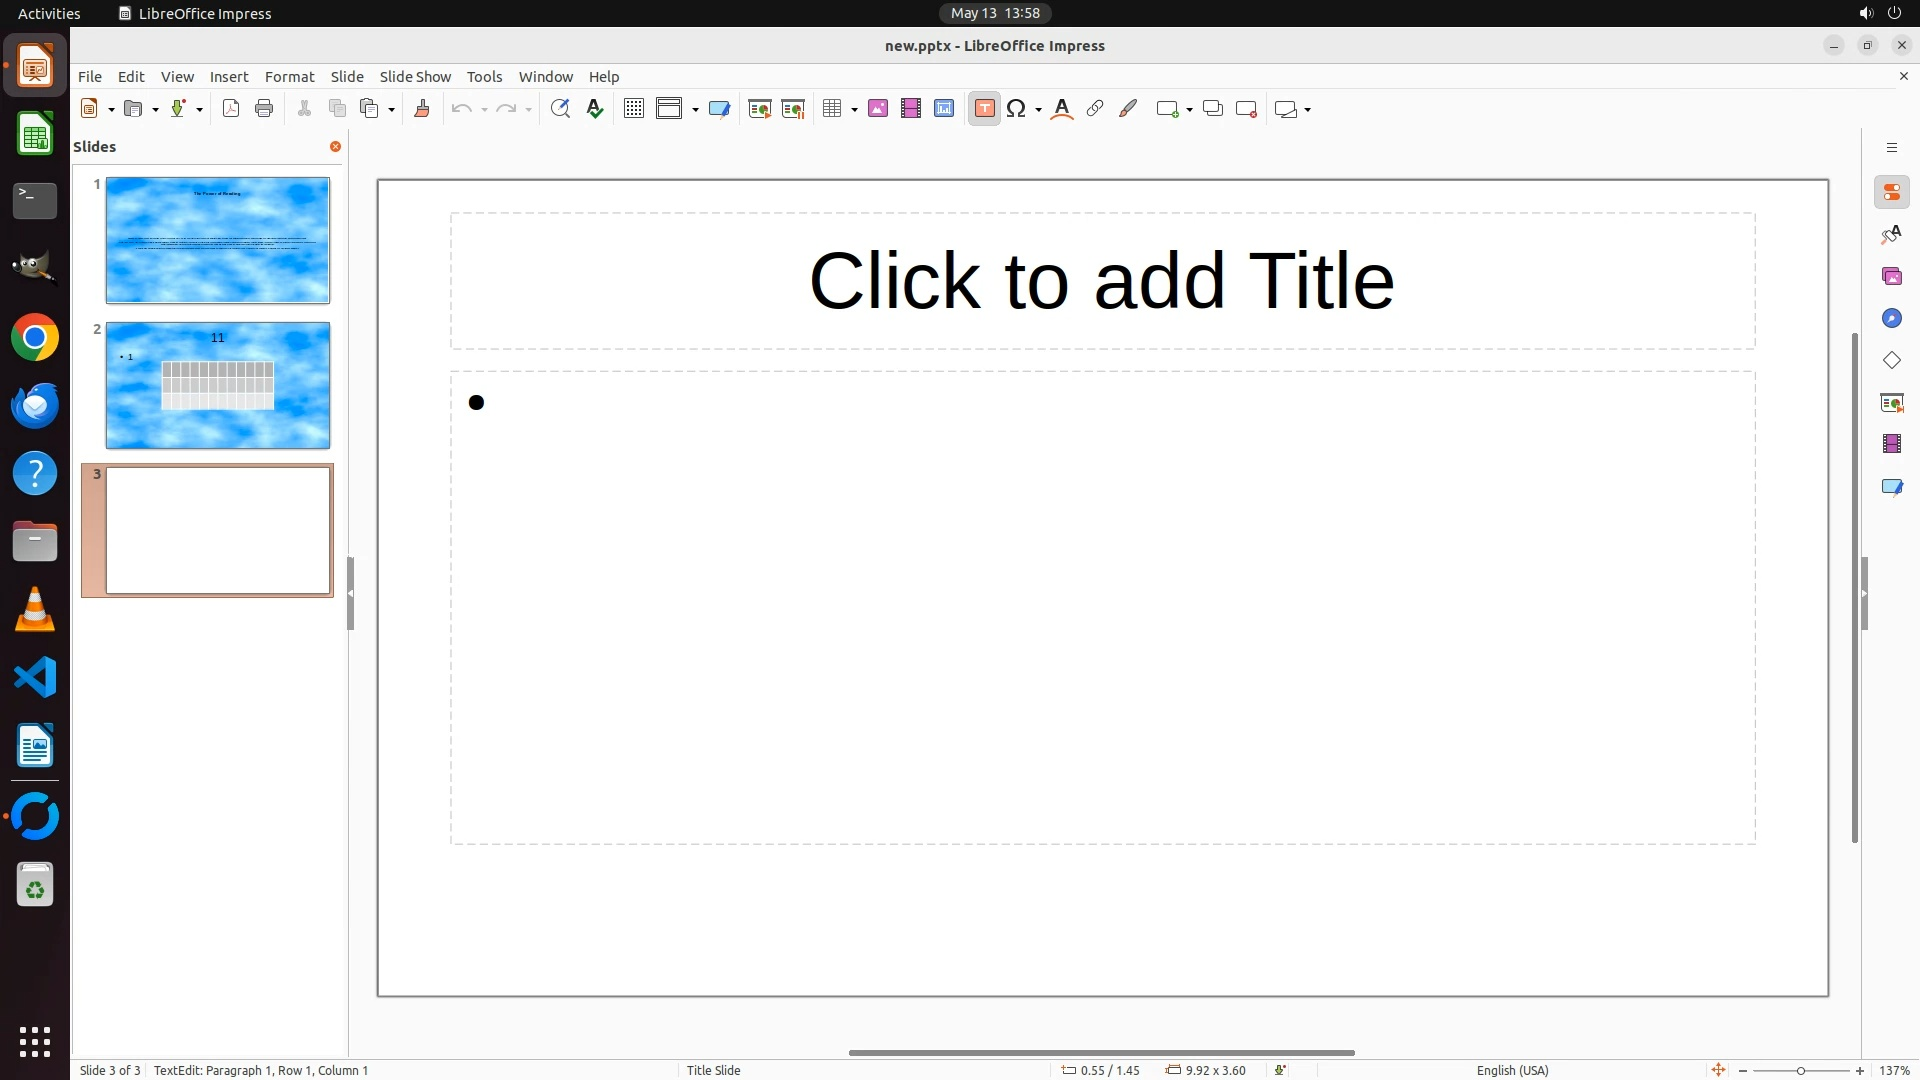Image resolution: width=1920 pixels, height=1080 pixels.
Task: Toggle the Insert Text Box tool
Action: pyautogui.click(x=984, y=109)
